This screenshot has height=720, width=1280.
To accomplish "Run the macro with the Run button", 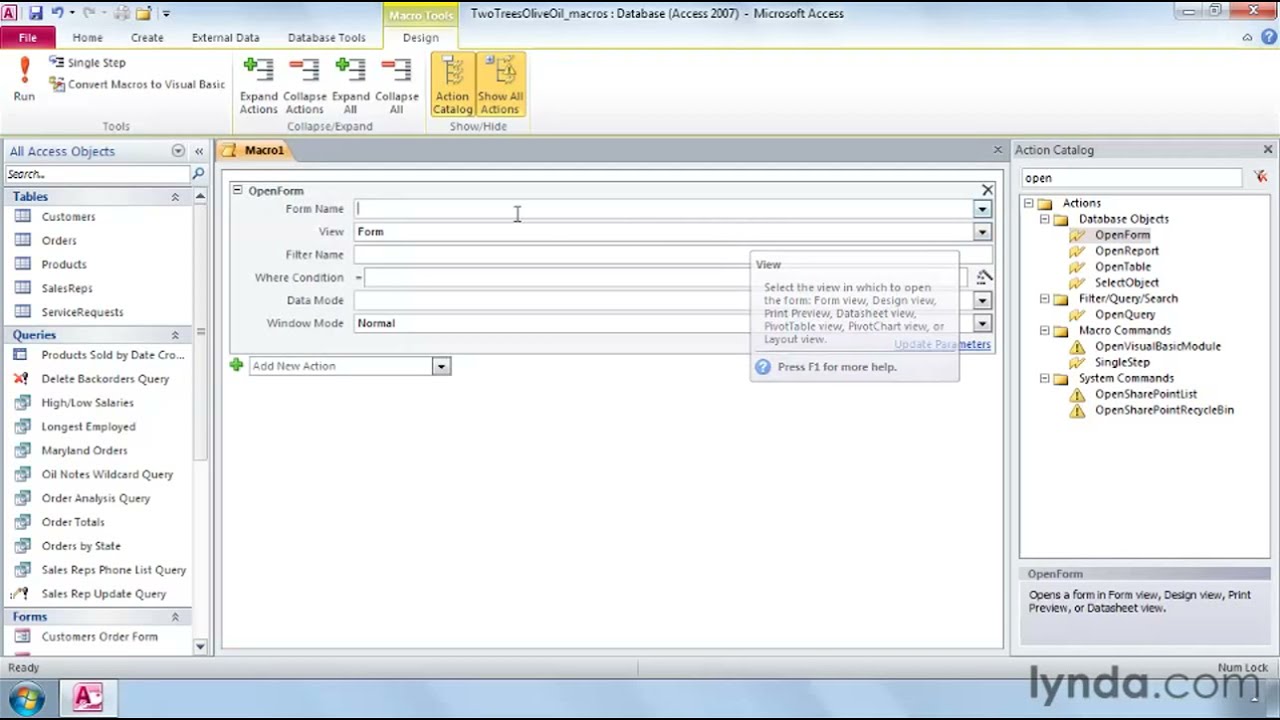I will point(24,80).
